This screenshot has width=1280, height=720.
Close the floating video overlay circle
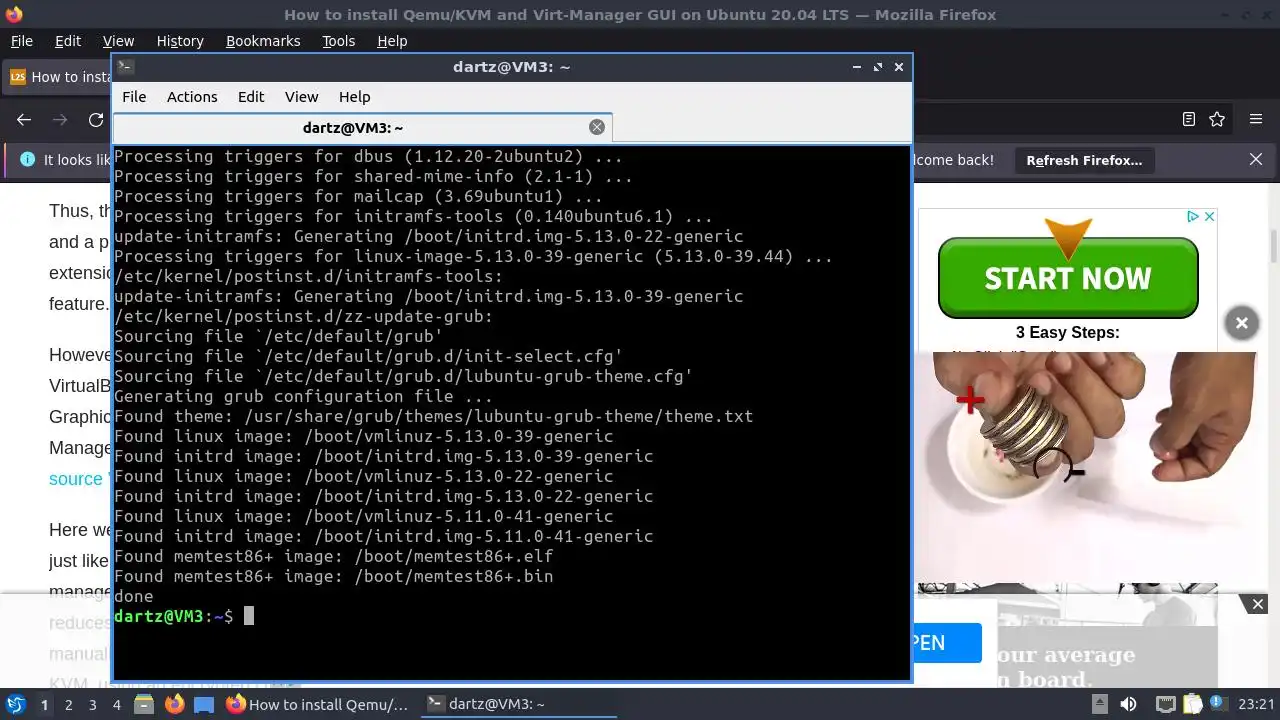1241,323
